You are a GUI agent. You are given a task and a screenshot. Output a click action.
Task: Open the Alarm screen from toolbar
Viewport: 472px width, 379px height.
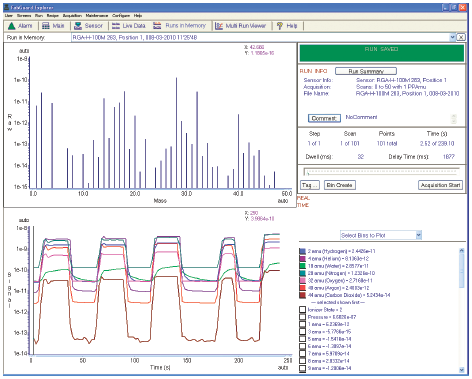tap(20, 26)
